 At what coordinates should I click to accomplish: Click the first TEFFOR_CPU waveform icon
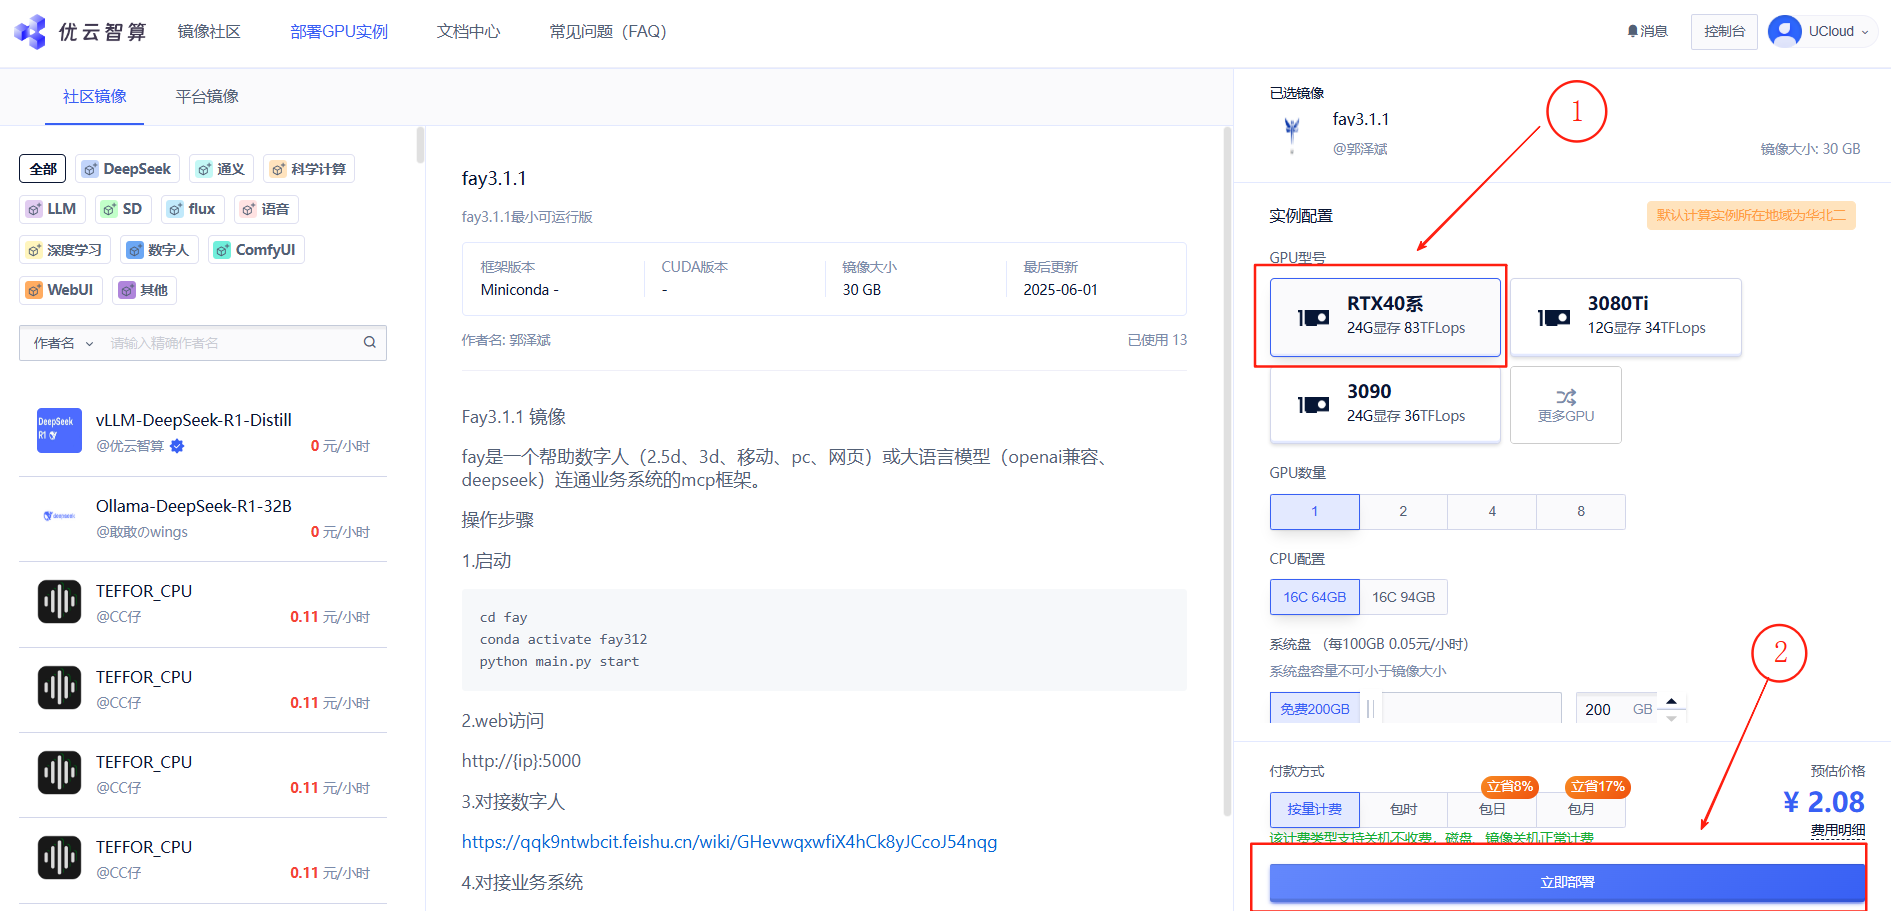59,602
